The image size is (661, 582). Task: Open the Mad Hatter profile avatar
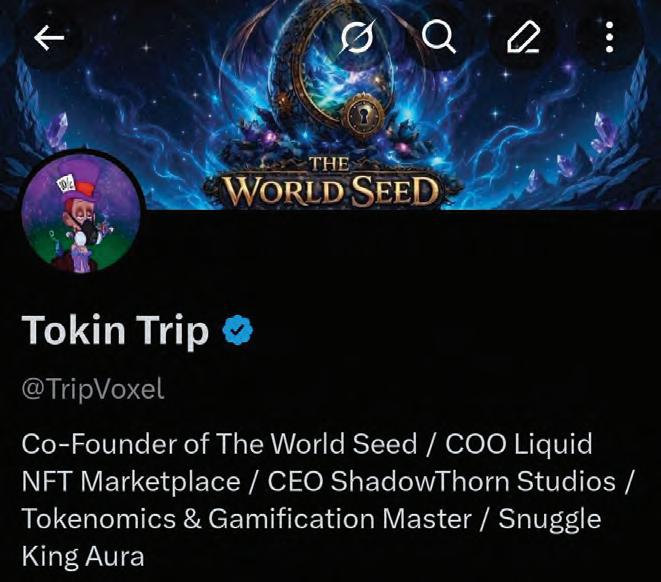click(84, 216)
